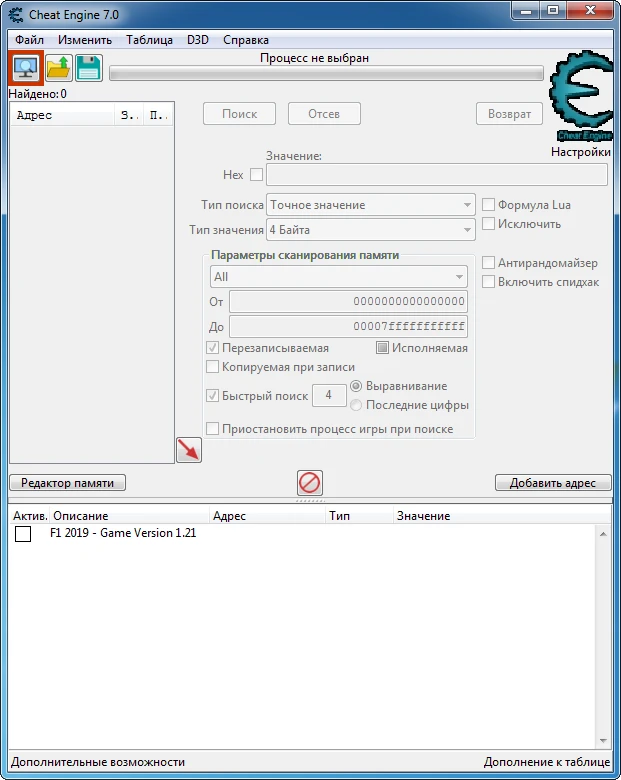
Task: Click the От start address field
Action: 348,301
